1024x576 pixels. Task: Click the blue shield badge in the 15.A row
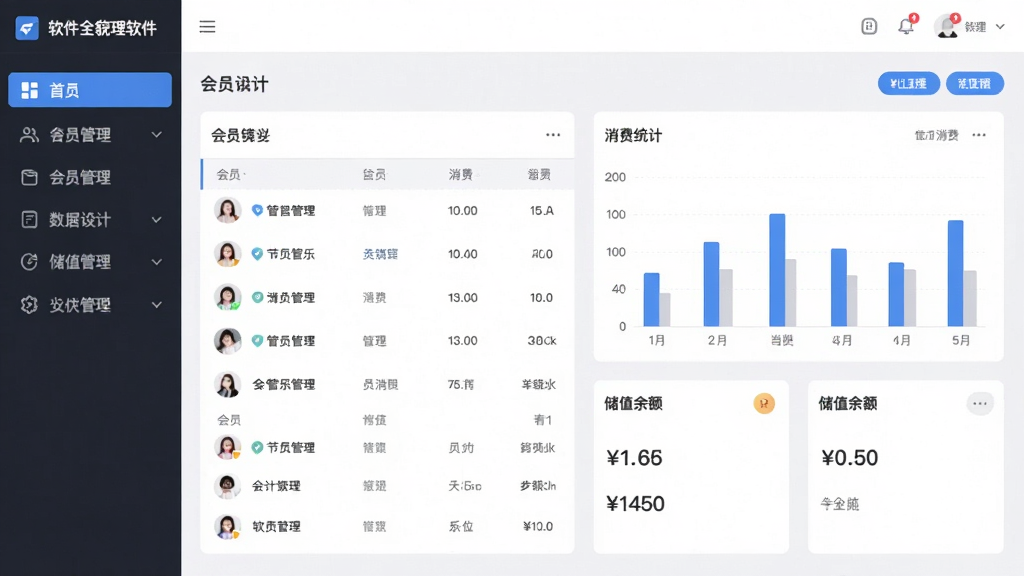pyautogui.click(x=257, y=210)
